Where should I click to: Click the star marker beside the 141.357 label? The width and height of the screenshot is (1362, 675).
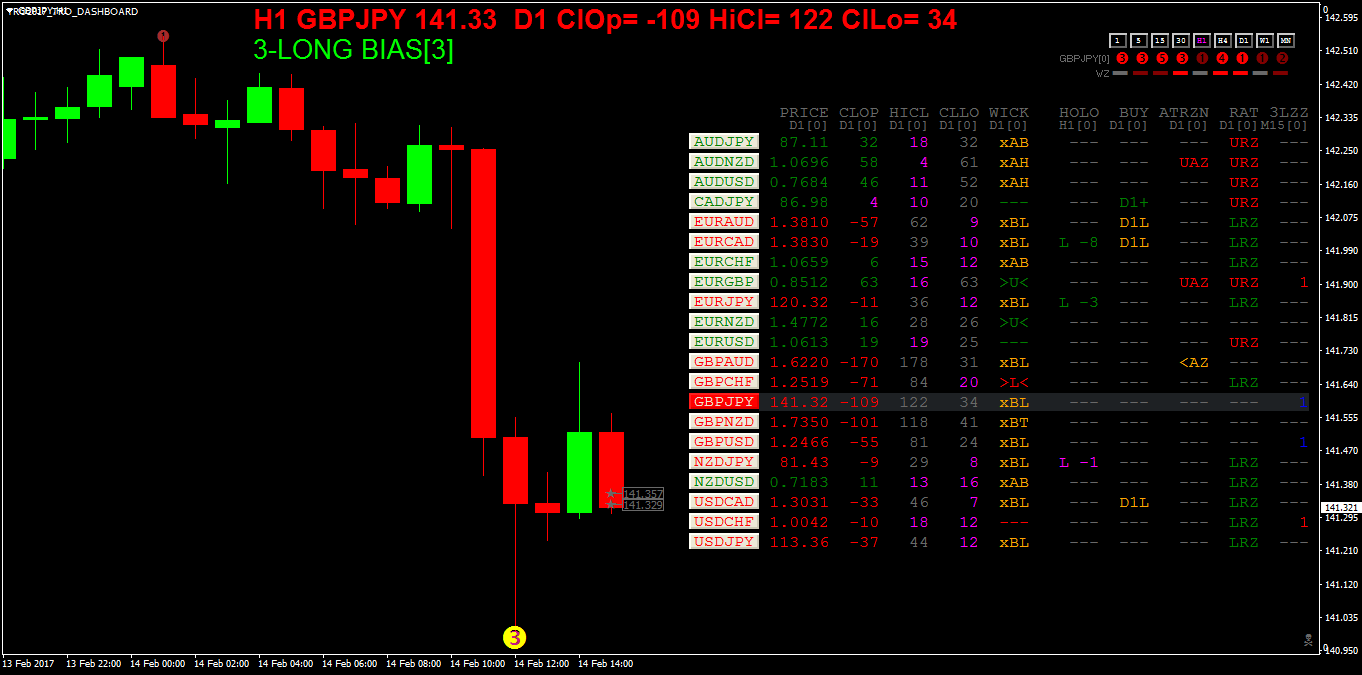pos(611,494)
